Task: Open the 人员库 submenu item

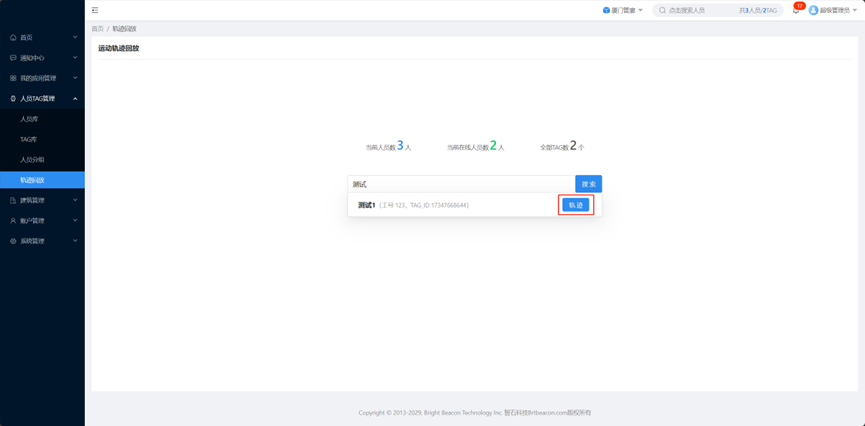Action: [30, 119]
